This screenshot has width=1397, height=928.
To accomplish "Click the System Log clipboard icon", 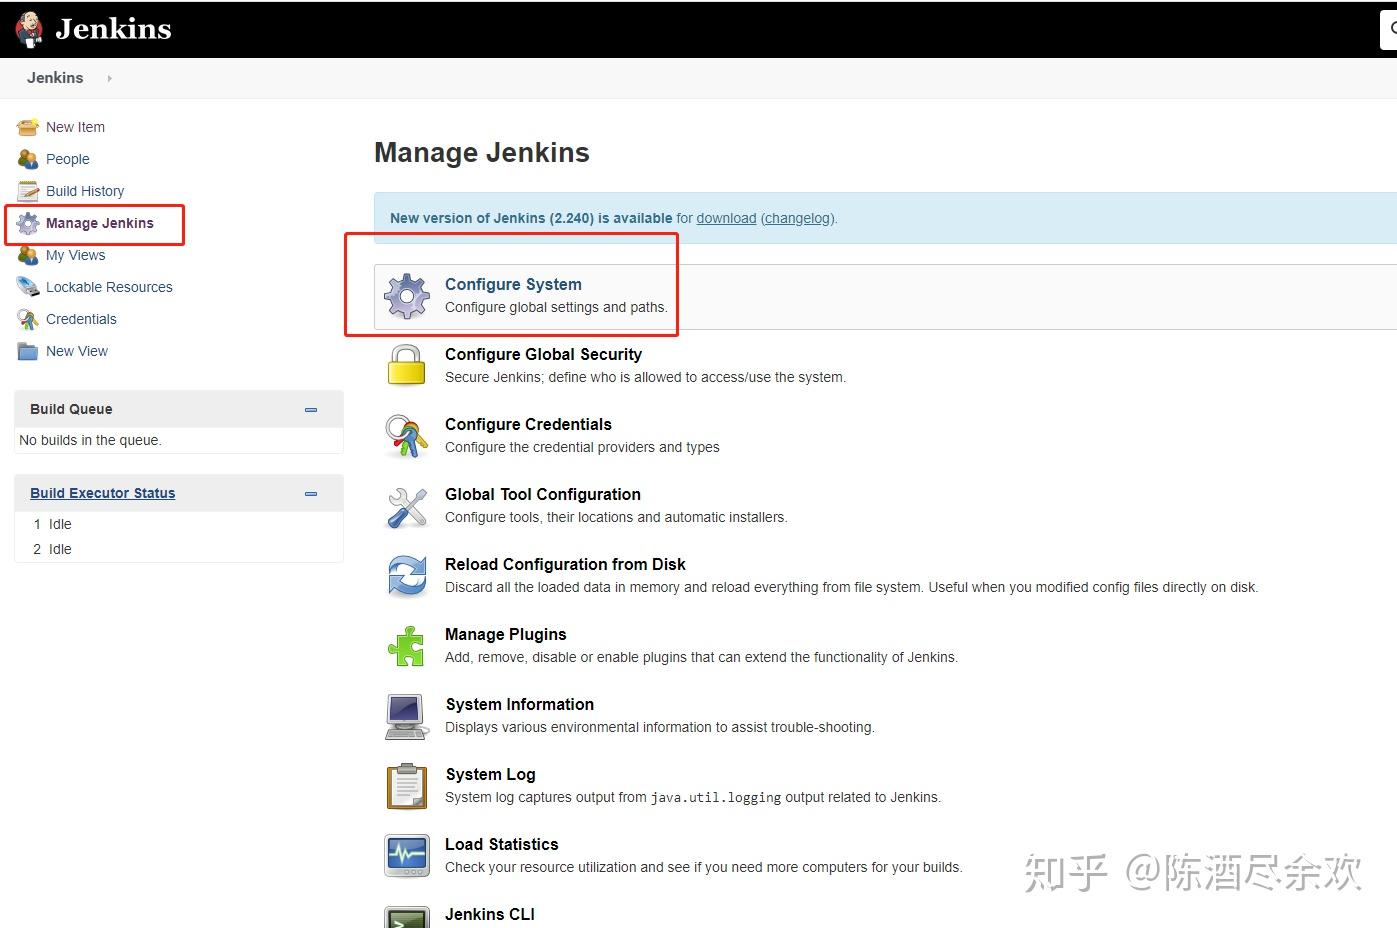I will [407, 786].
